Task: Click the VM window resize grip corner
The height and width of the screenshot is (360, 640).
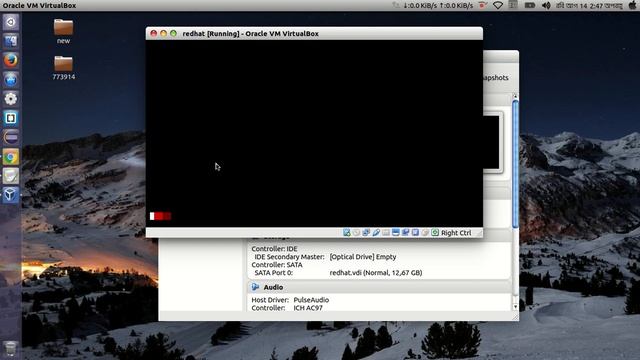Action: pyautogui.click(x=479, y=233)
